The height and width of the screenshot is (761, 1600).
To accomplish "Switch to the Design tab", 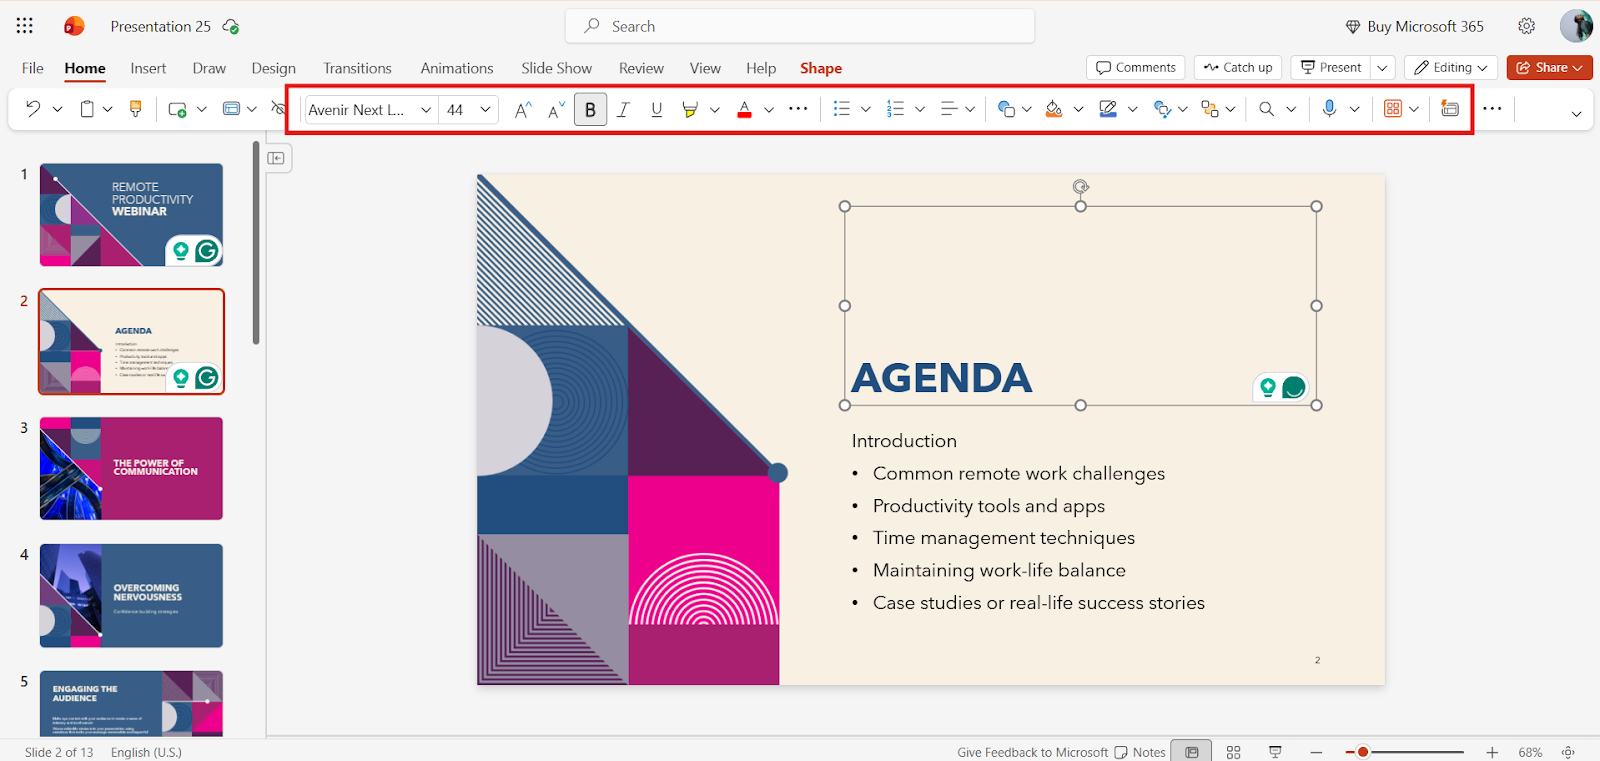I will (x=274, y=68).
